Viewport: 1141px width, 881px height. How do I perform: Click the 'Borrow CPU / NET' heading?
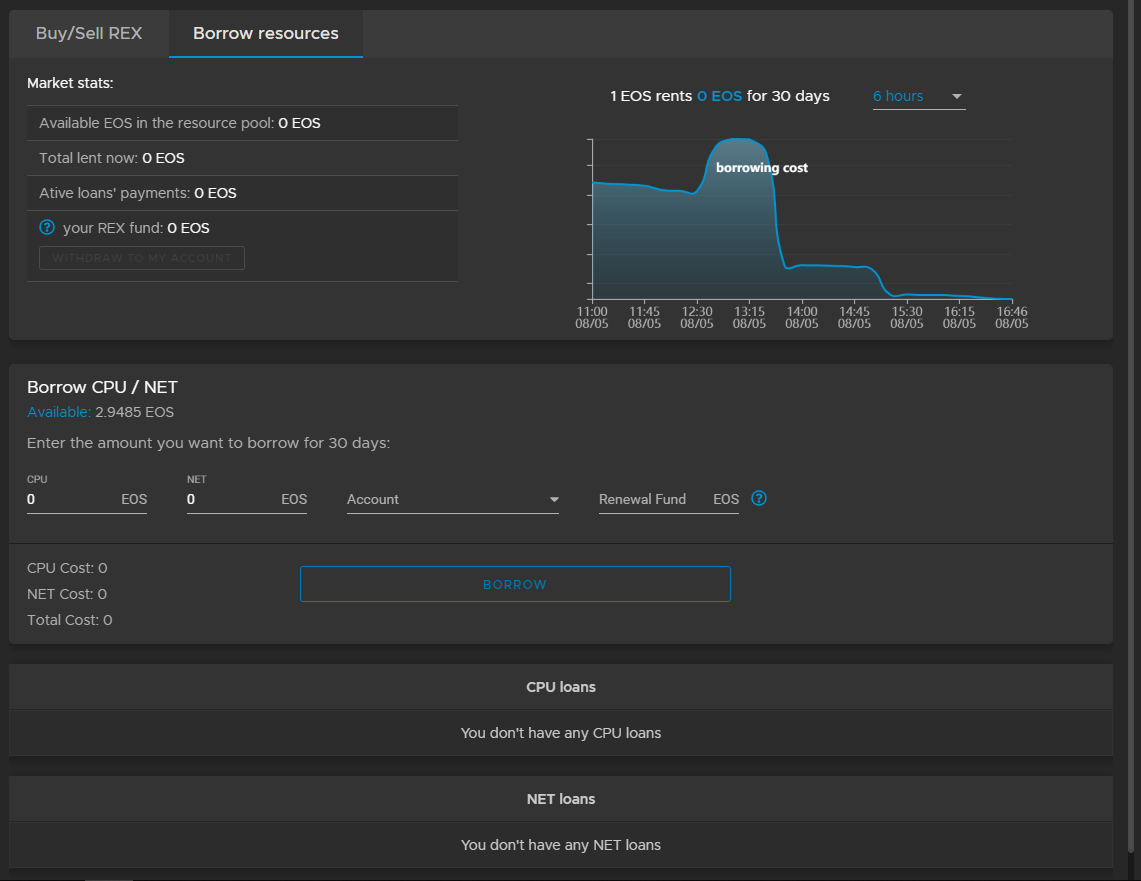pos(103,387)
